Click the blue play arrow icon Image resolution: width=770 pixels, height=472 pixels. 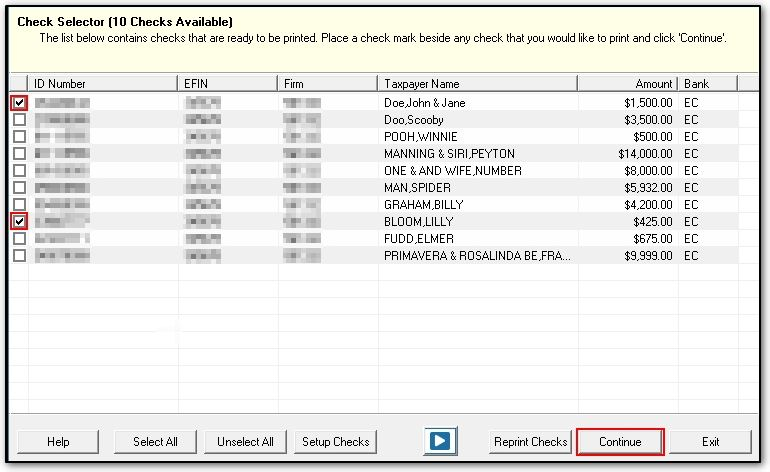pos(440,441)
